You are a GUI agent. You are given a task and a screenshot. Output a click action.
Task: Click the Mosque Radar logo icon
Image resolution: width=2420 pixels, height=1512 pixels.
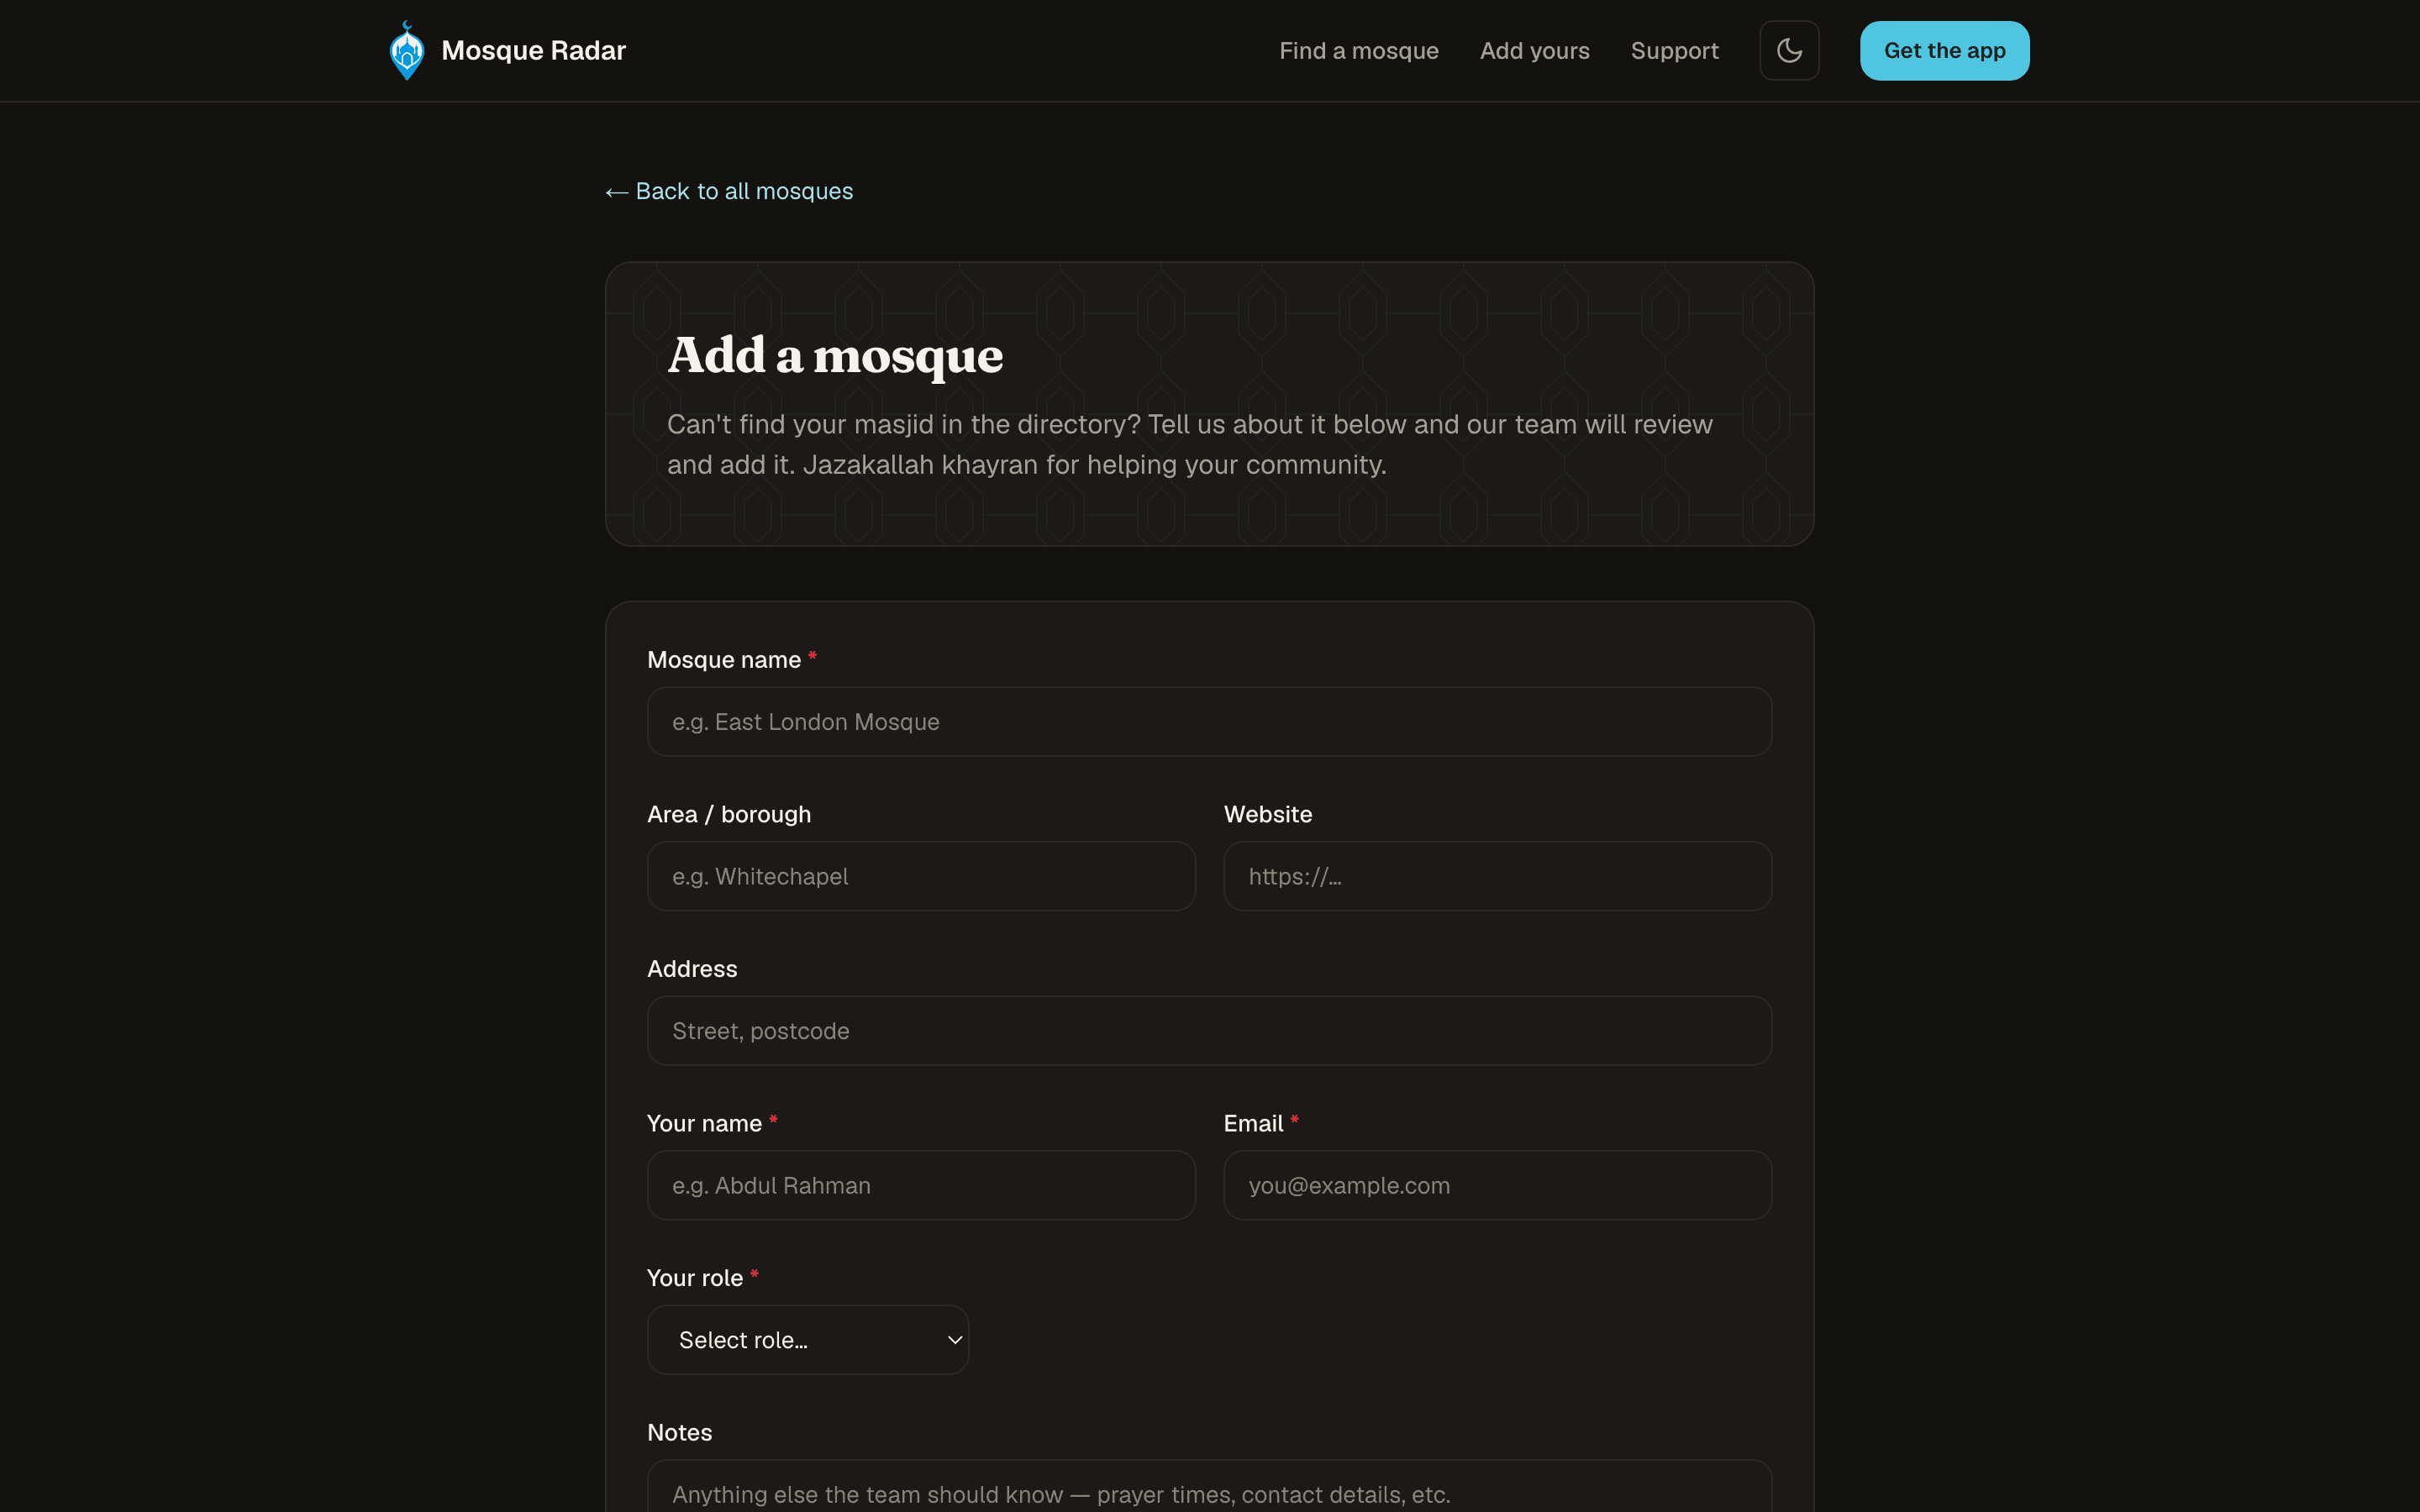406,50
